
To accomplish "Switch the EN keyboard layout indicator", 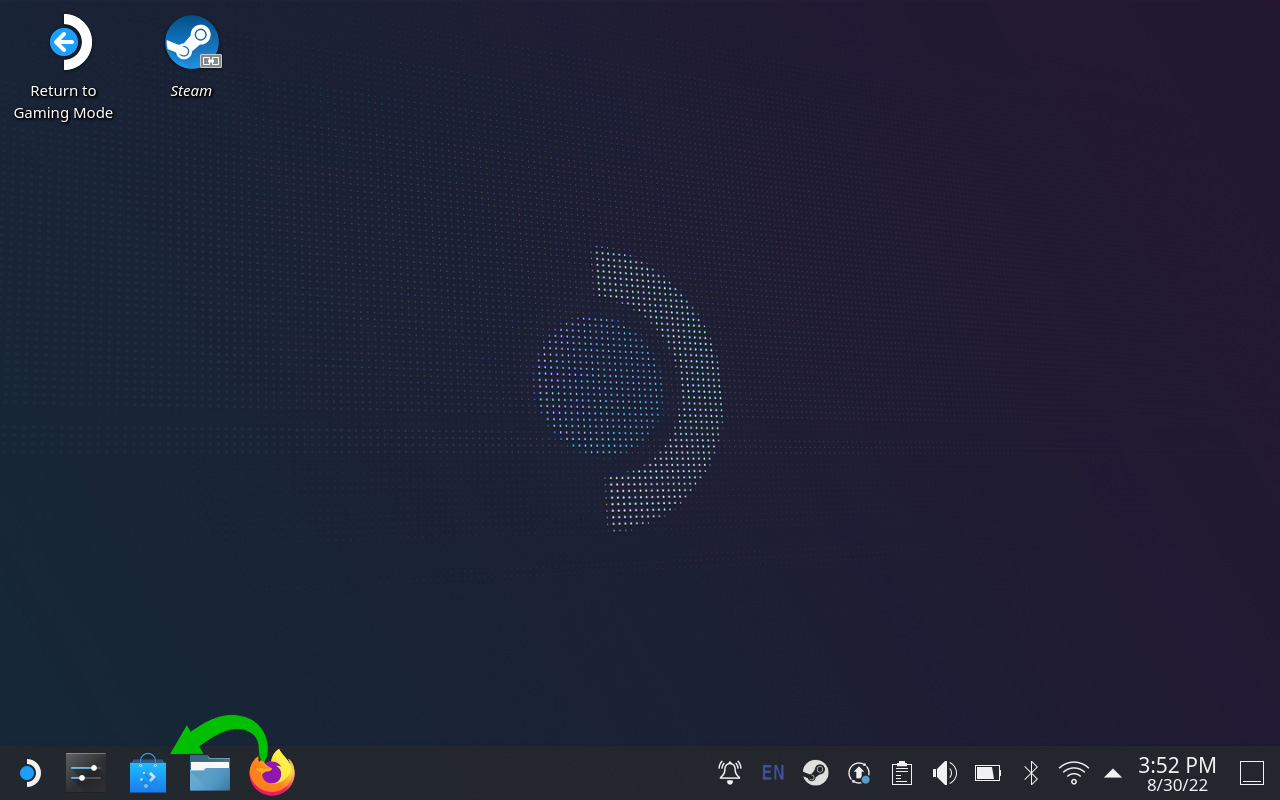I will tap(773, 773).
